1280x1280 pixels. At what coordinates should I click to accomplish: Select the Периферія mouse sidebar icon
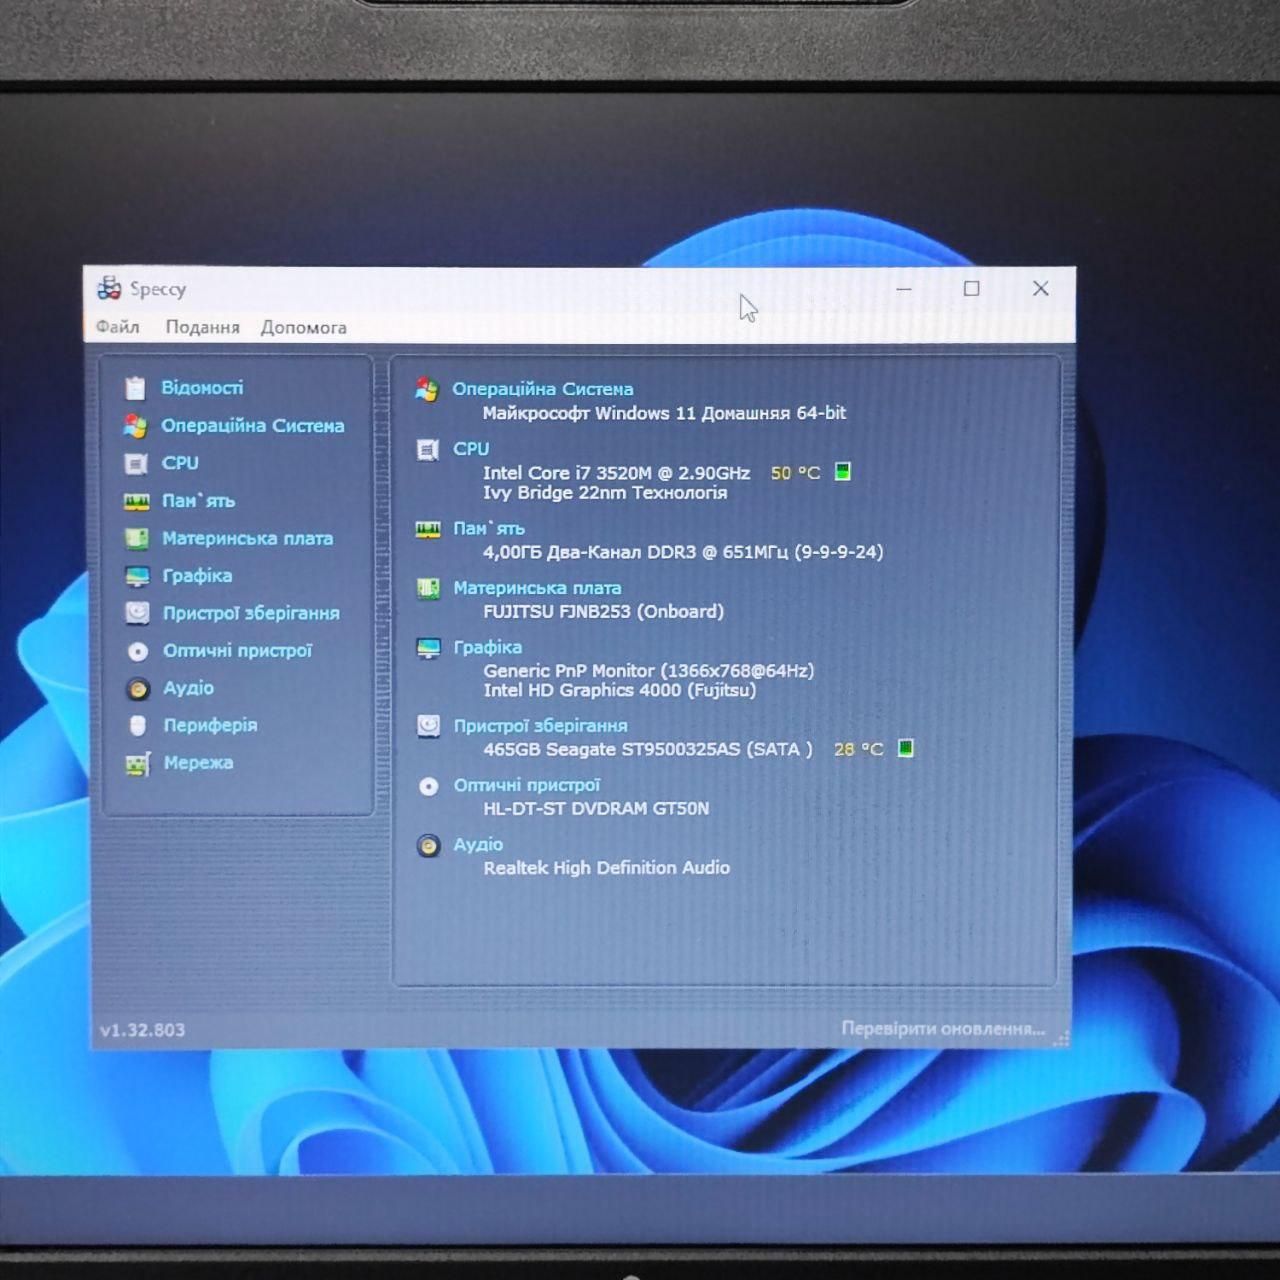[138, 726]
